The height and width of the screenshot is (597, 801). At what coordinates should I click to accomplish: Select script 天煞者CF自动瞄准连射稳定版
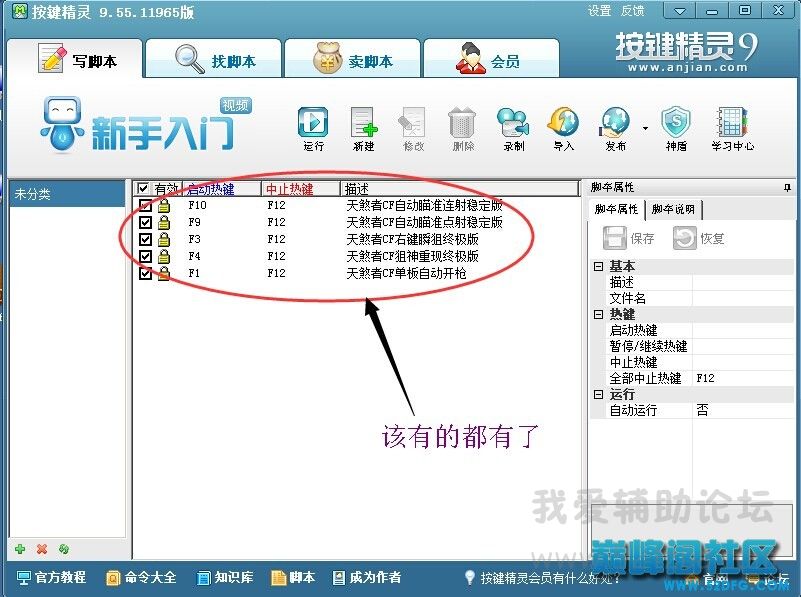coord(425,205)
